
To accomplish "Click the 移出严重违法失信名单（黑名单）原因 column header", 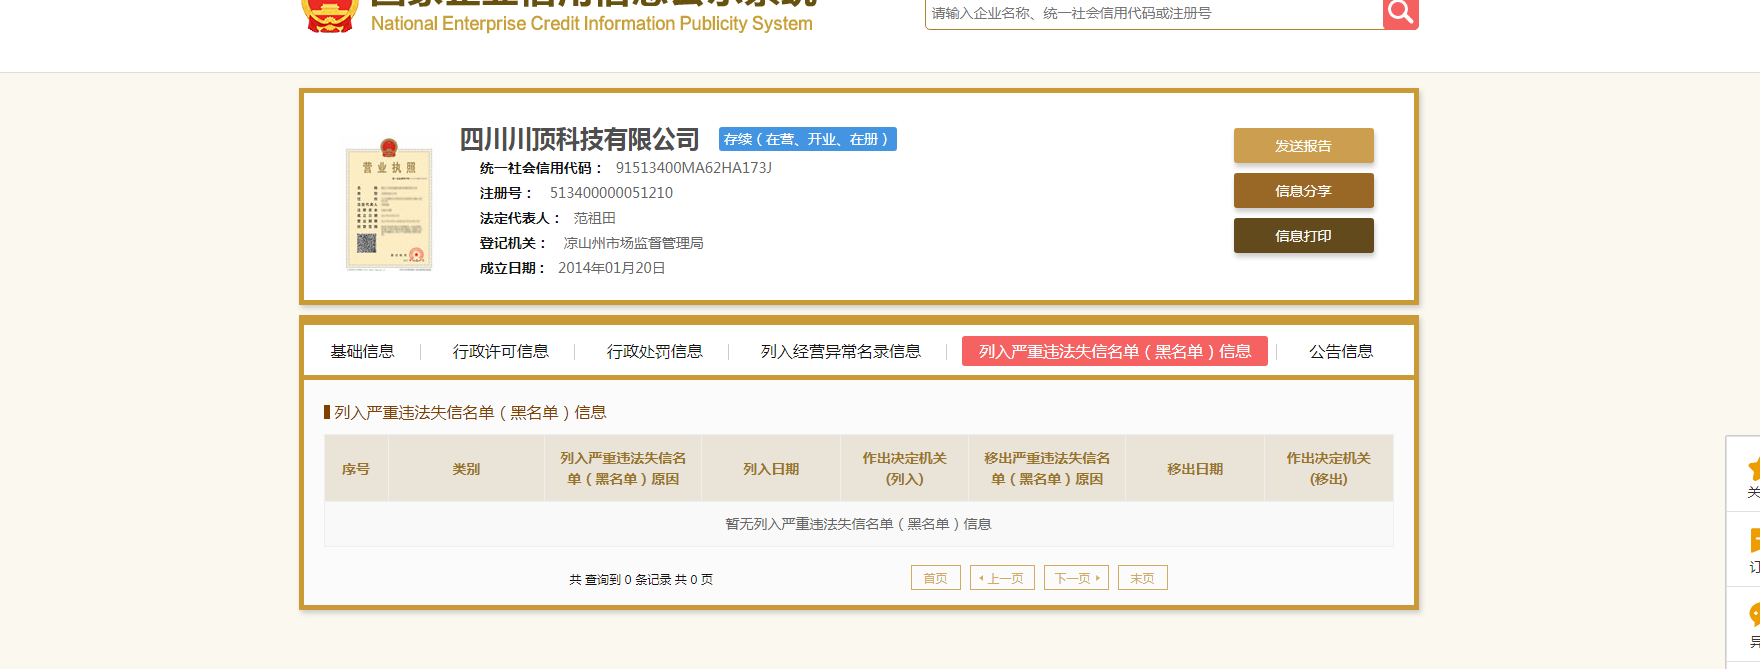I will [1047, 468].
